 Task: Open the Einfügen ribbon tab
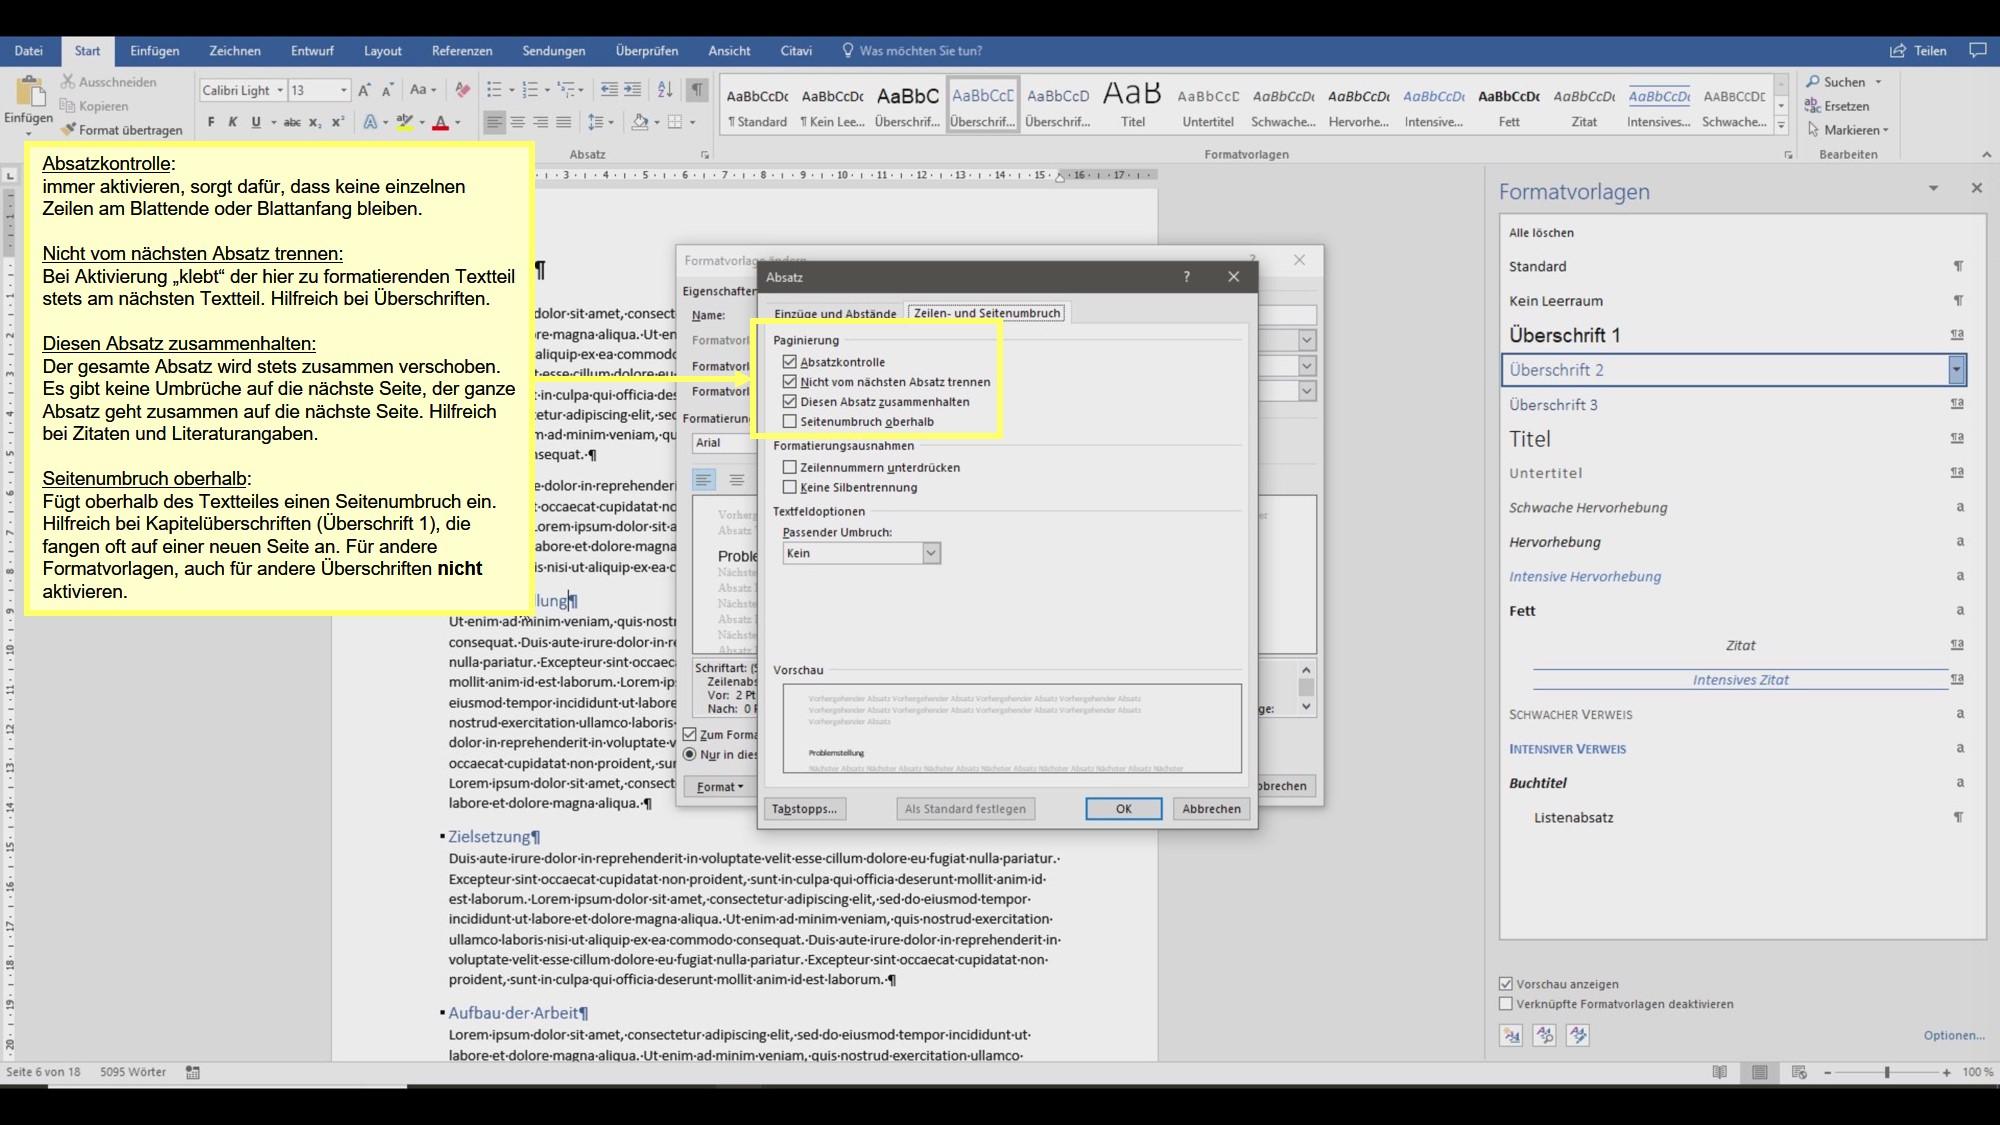[x=154, y=51]
